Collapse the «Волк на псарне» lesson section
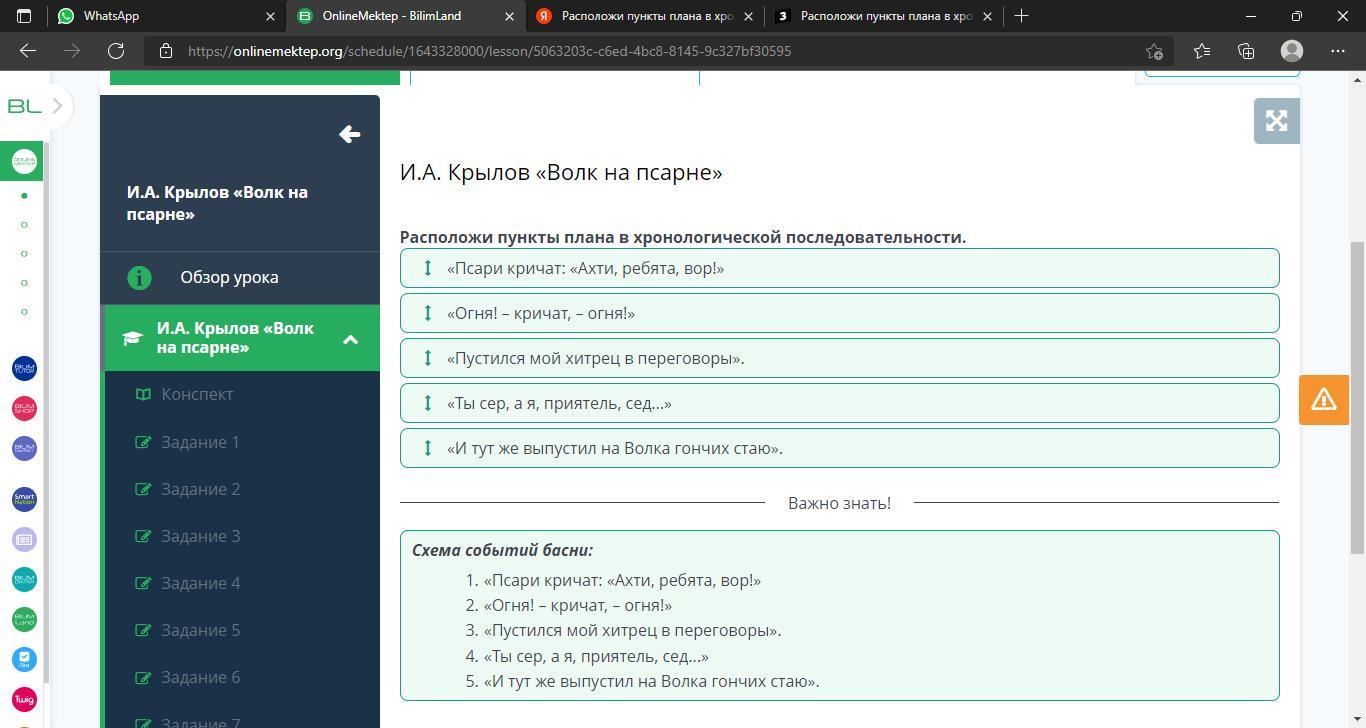 click(x=350, y=339)
